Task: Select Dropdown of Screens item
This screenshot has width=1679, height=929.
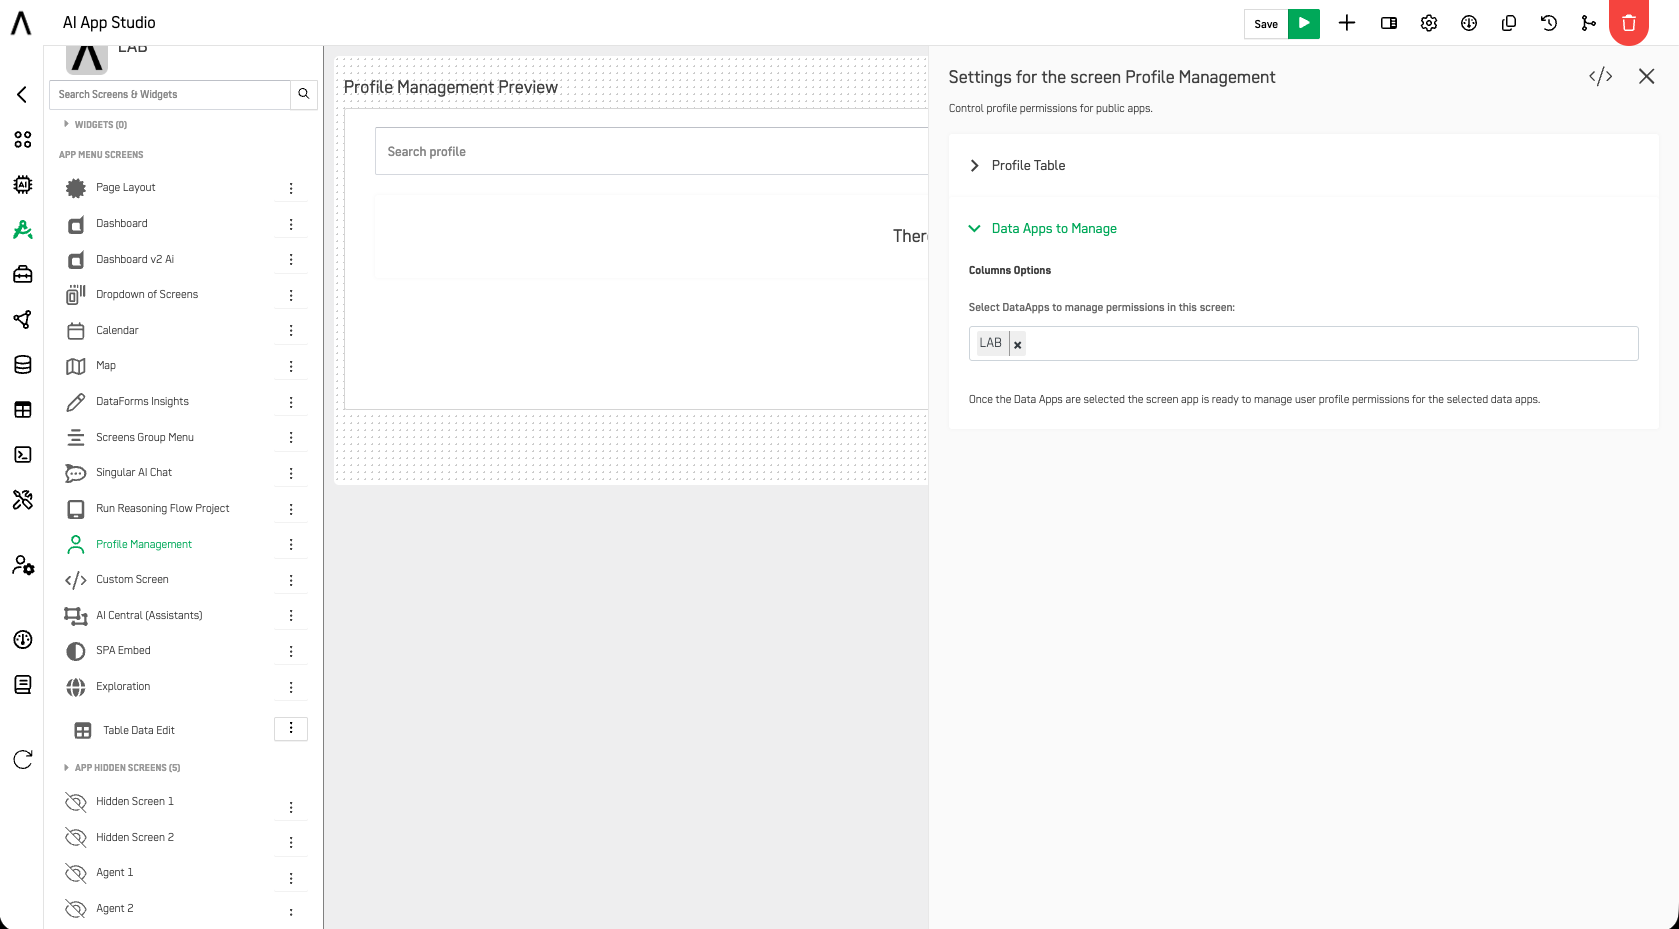Action: (147, 294)
